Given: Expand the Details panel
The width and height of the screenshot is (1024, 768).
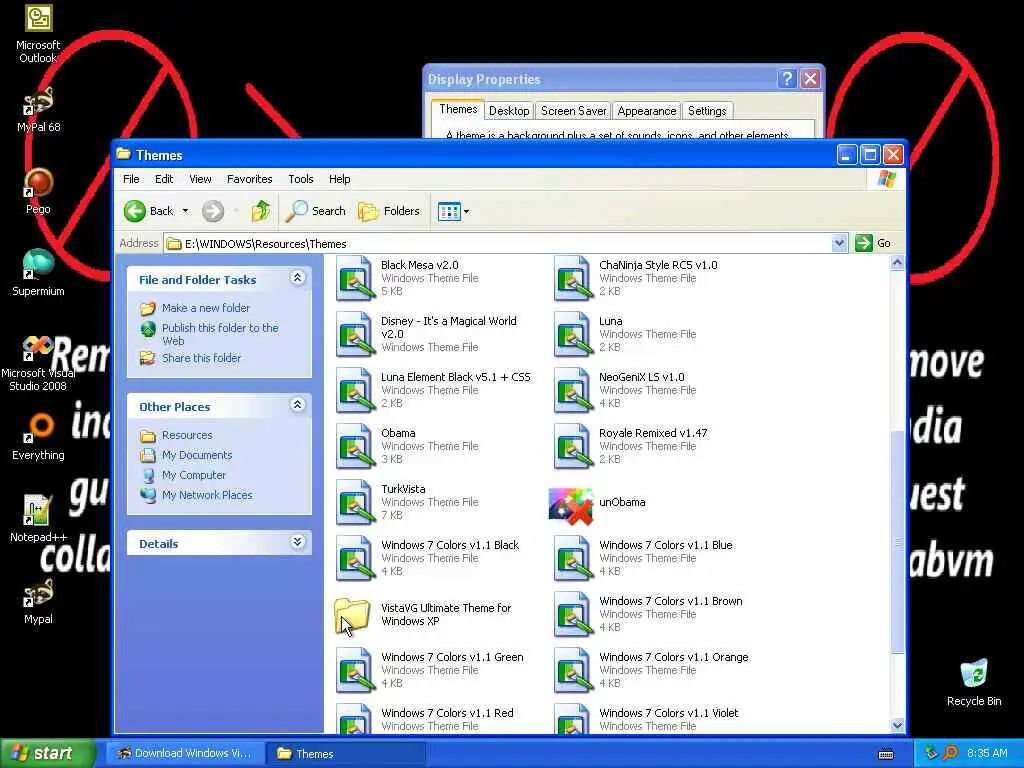Looking at the screenshot, I should click(297, 542).
